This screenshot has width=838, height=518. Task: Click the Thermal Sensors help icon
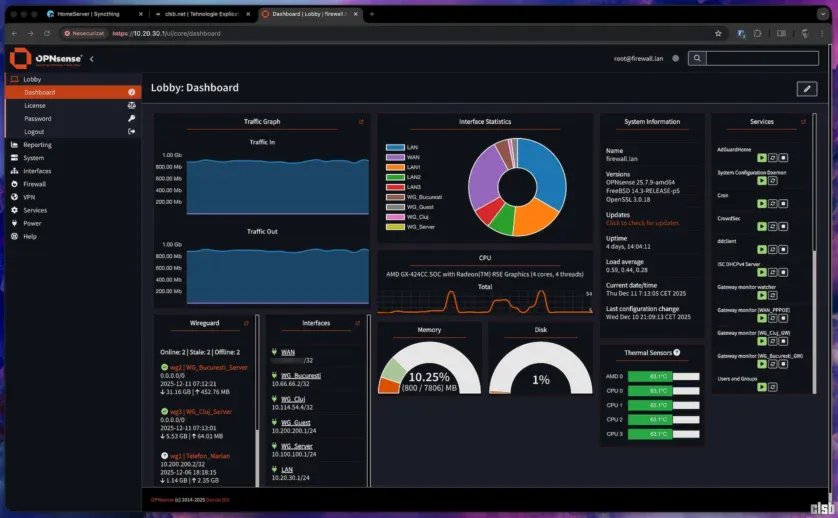point(677,352)
